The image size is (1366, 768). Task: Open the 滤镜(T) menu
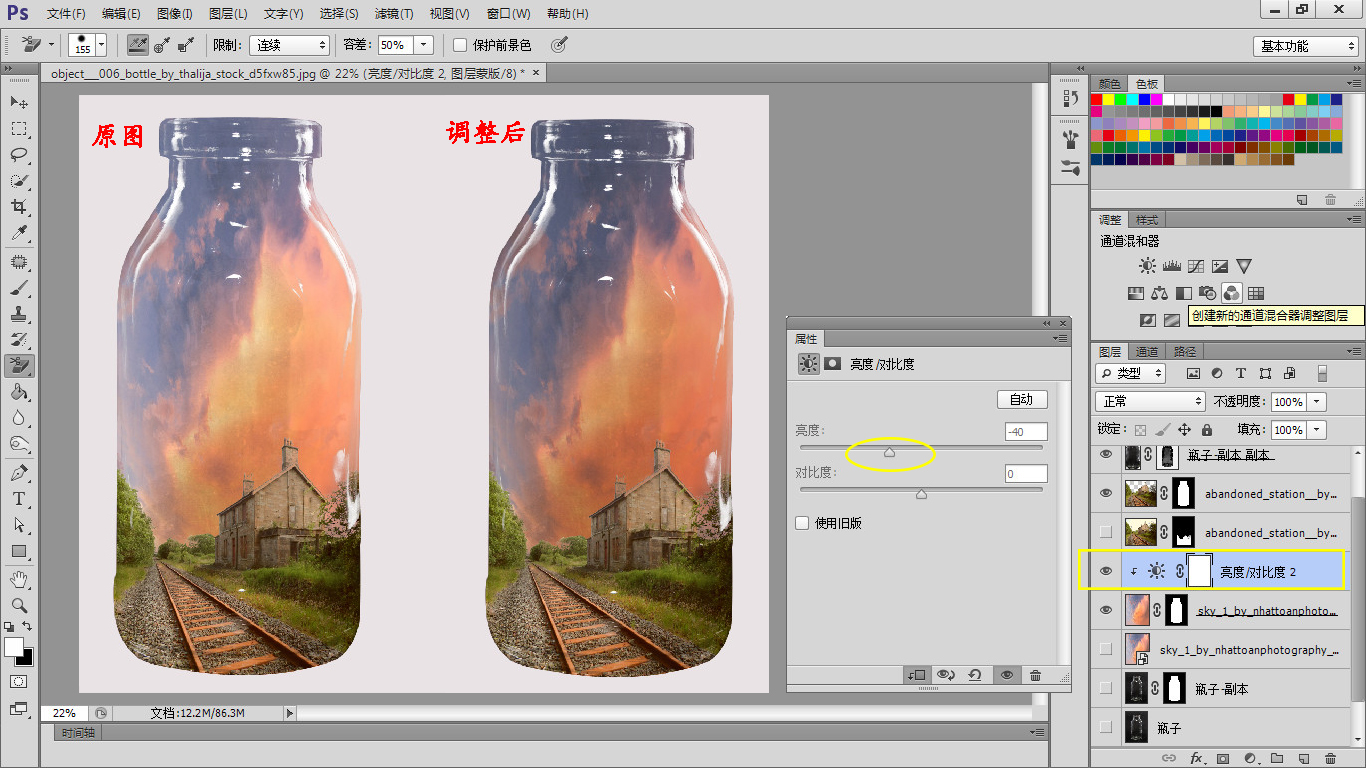(x=394, y=14)
